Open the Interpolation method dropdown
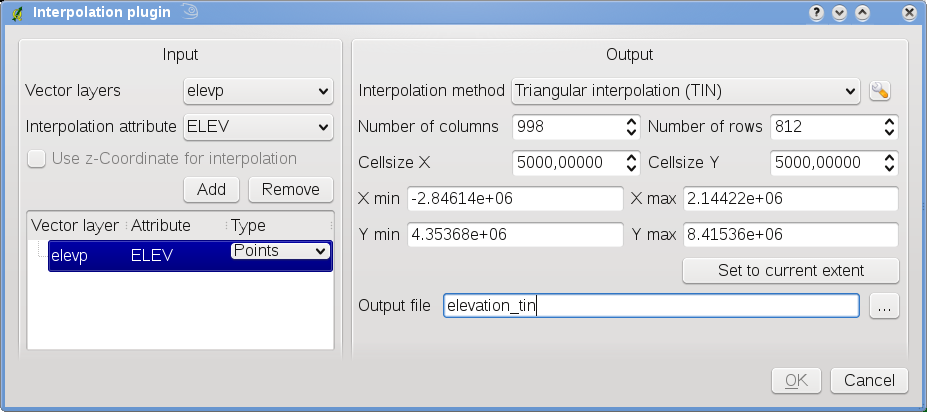 [x=685, y=91]
